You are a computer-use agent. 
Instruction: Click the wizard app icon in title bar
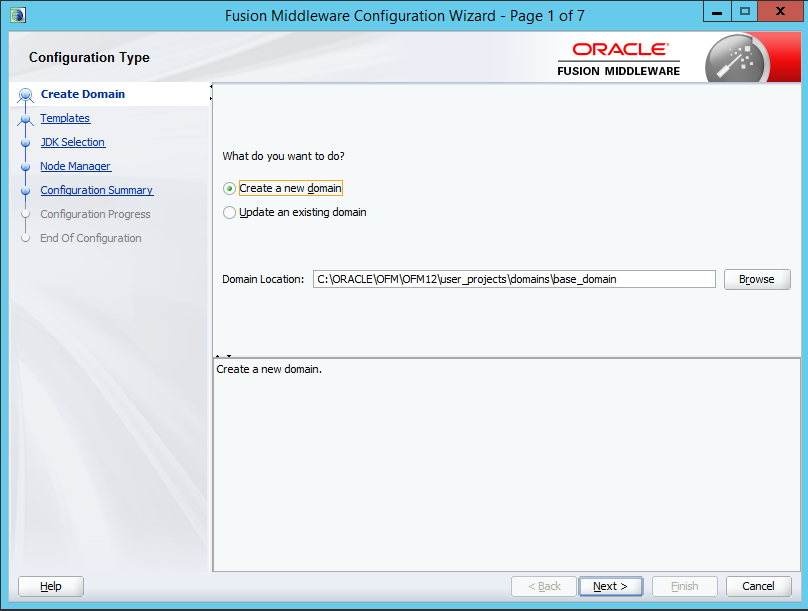(17, 15)
